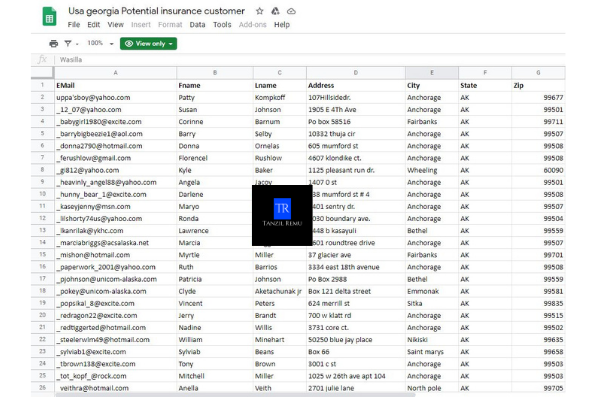Select row 26 header
Screen dimensions: 600x400
[42, 387]
